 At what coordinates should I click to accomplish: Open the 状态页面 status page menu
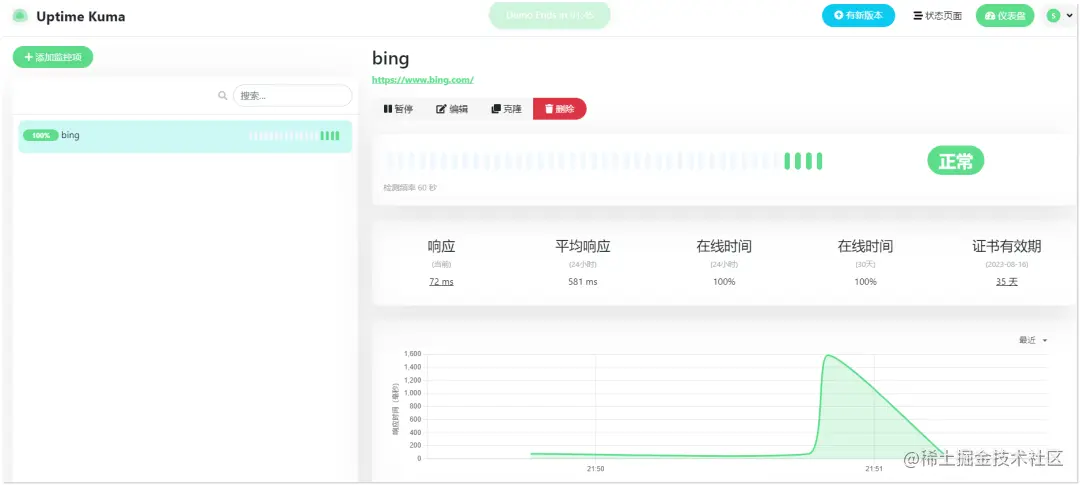pos(937,16)
